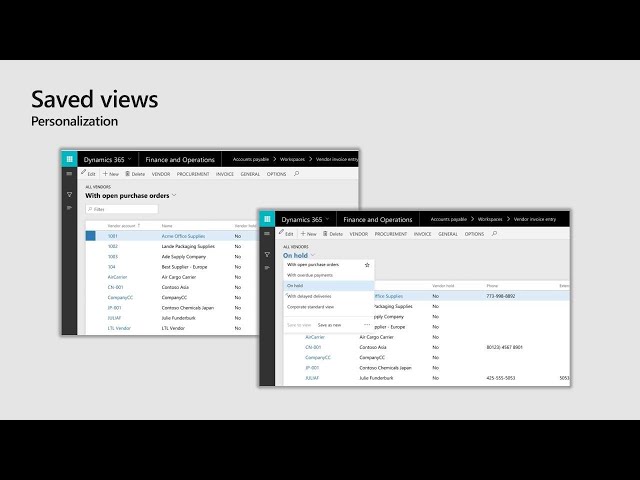Click the search magnifier in the front window action bar
The image size is (640, 480).
click(x=494, y=234)
